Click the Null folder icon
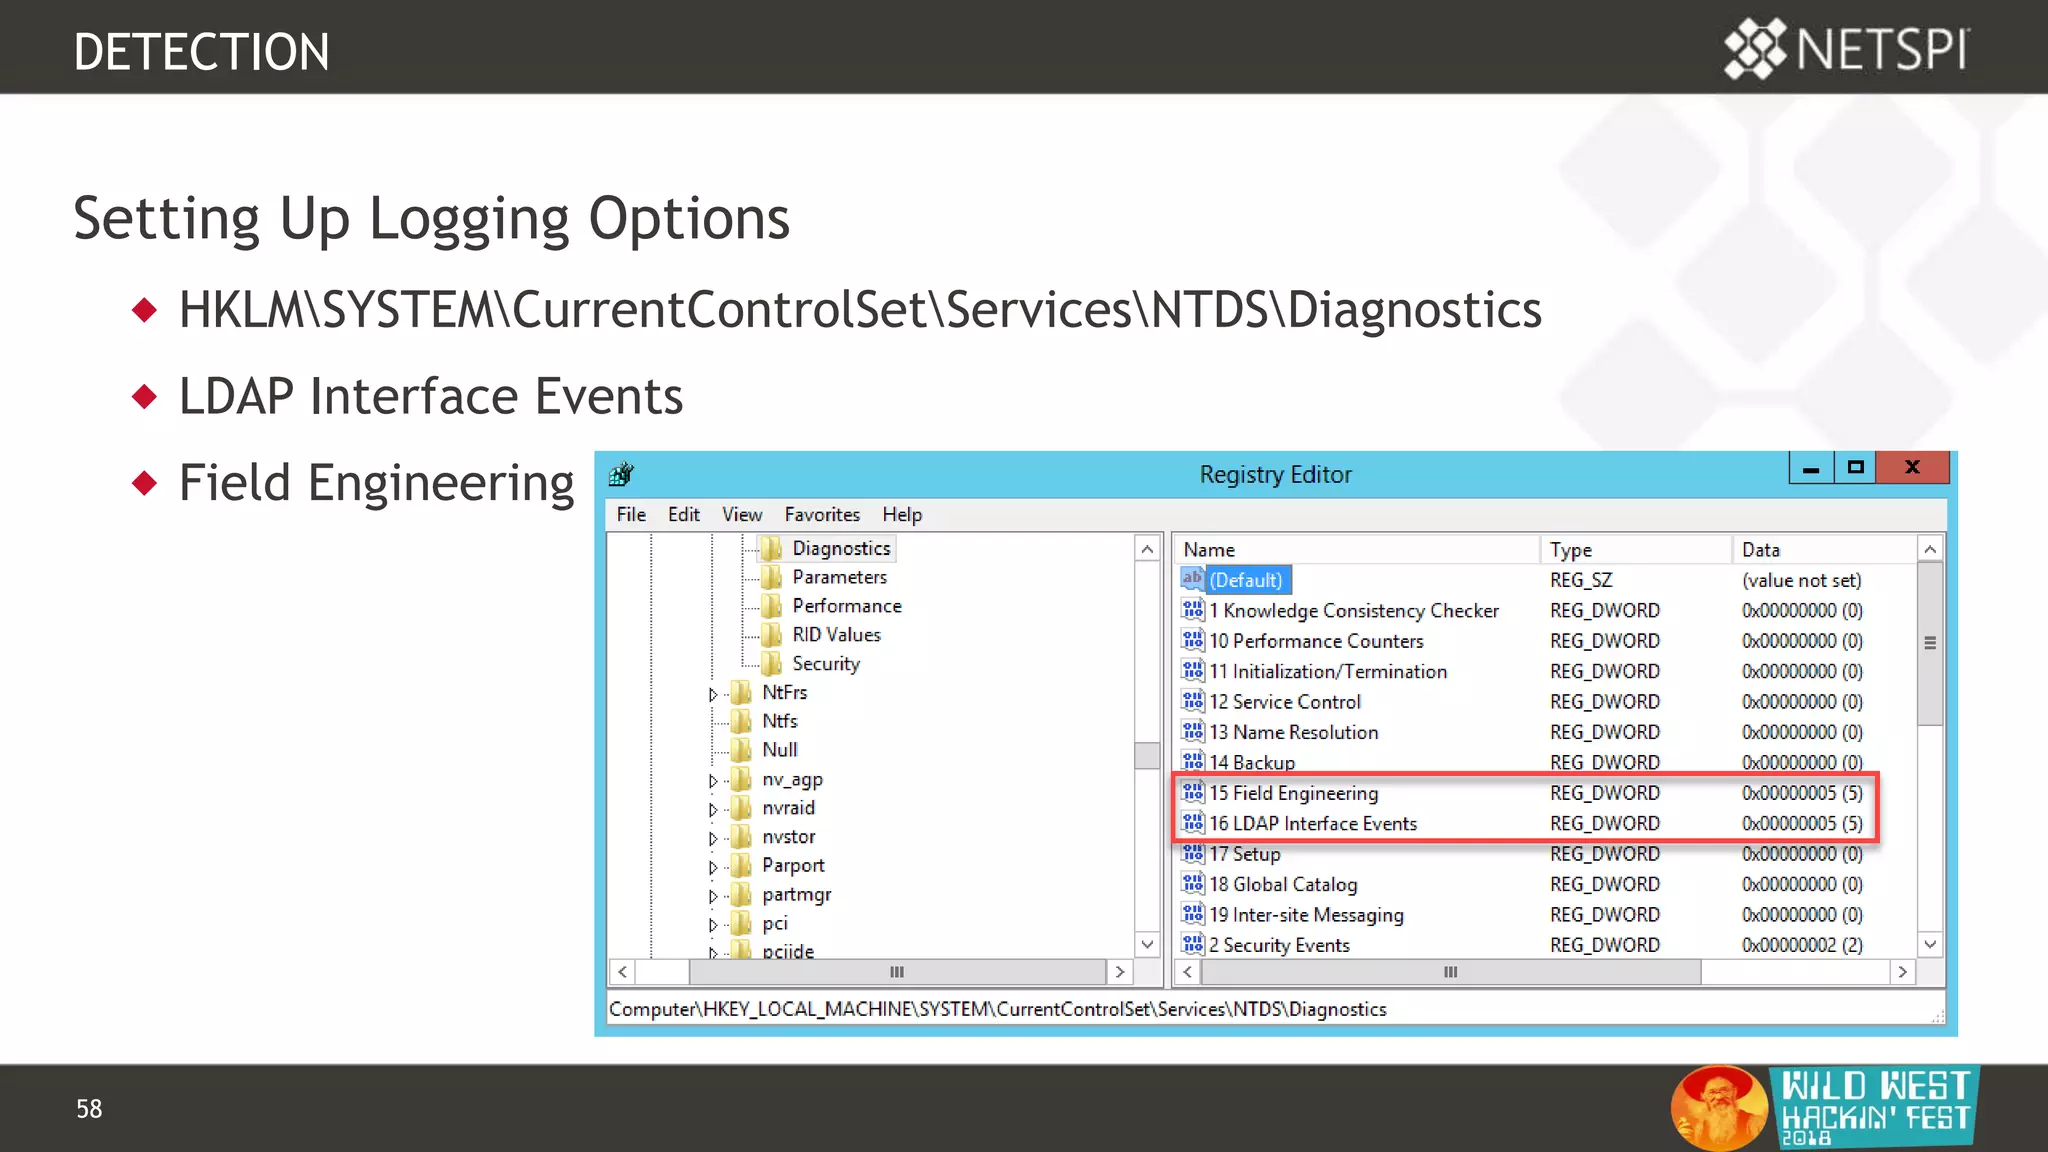 (741, 750)
